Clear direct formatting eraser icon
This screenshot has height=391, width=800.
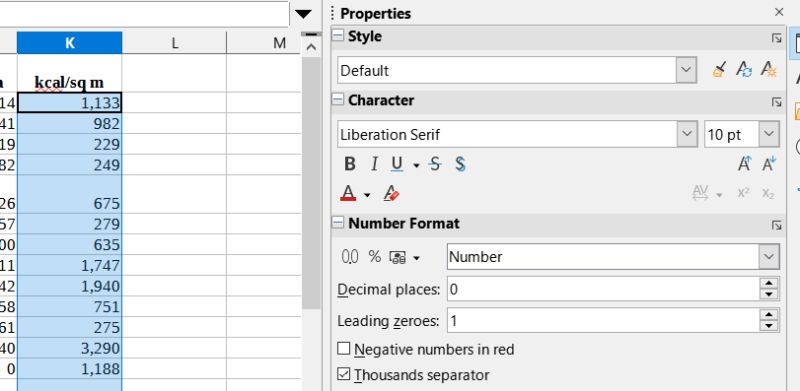[391, 193]
